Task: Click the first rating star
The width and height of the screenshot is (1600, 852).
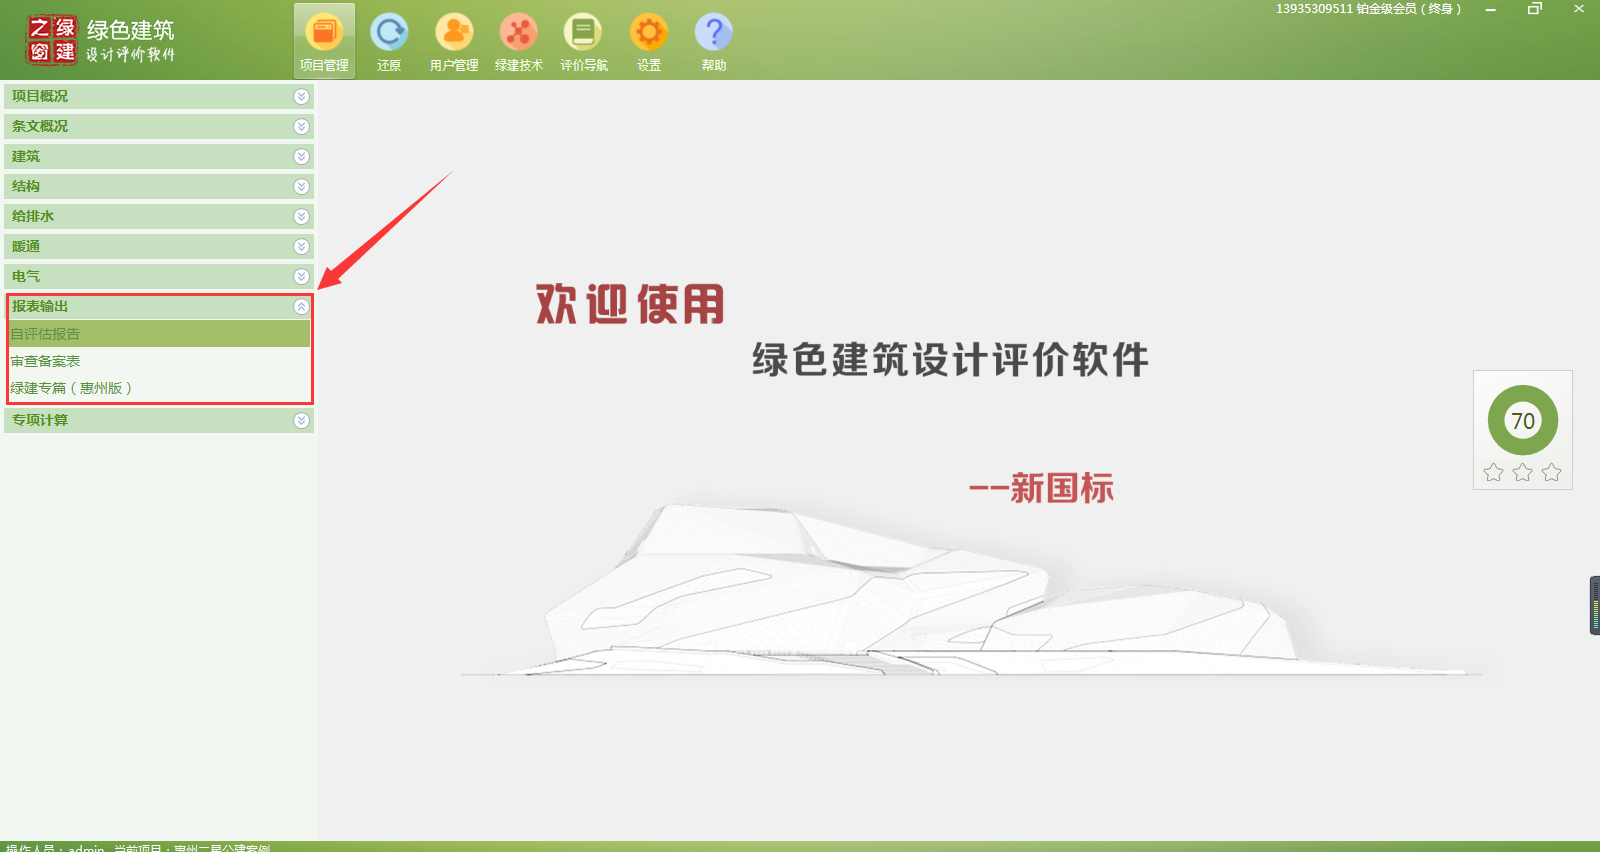Action: pos(1493,472)
